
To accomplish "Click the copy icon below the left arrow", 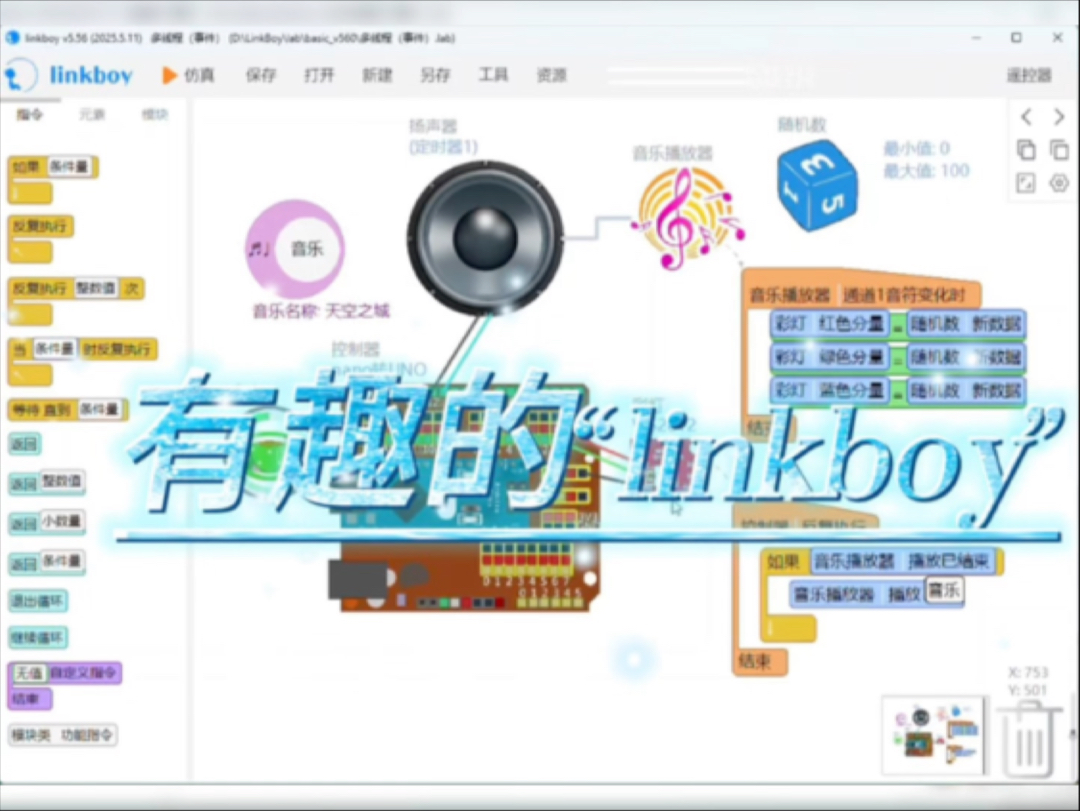I will point(1026,150).
